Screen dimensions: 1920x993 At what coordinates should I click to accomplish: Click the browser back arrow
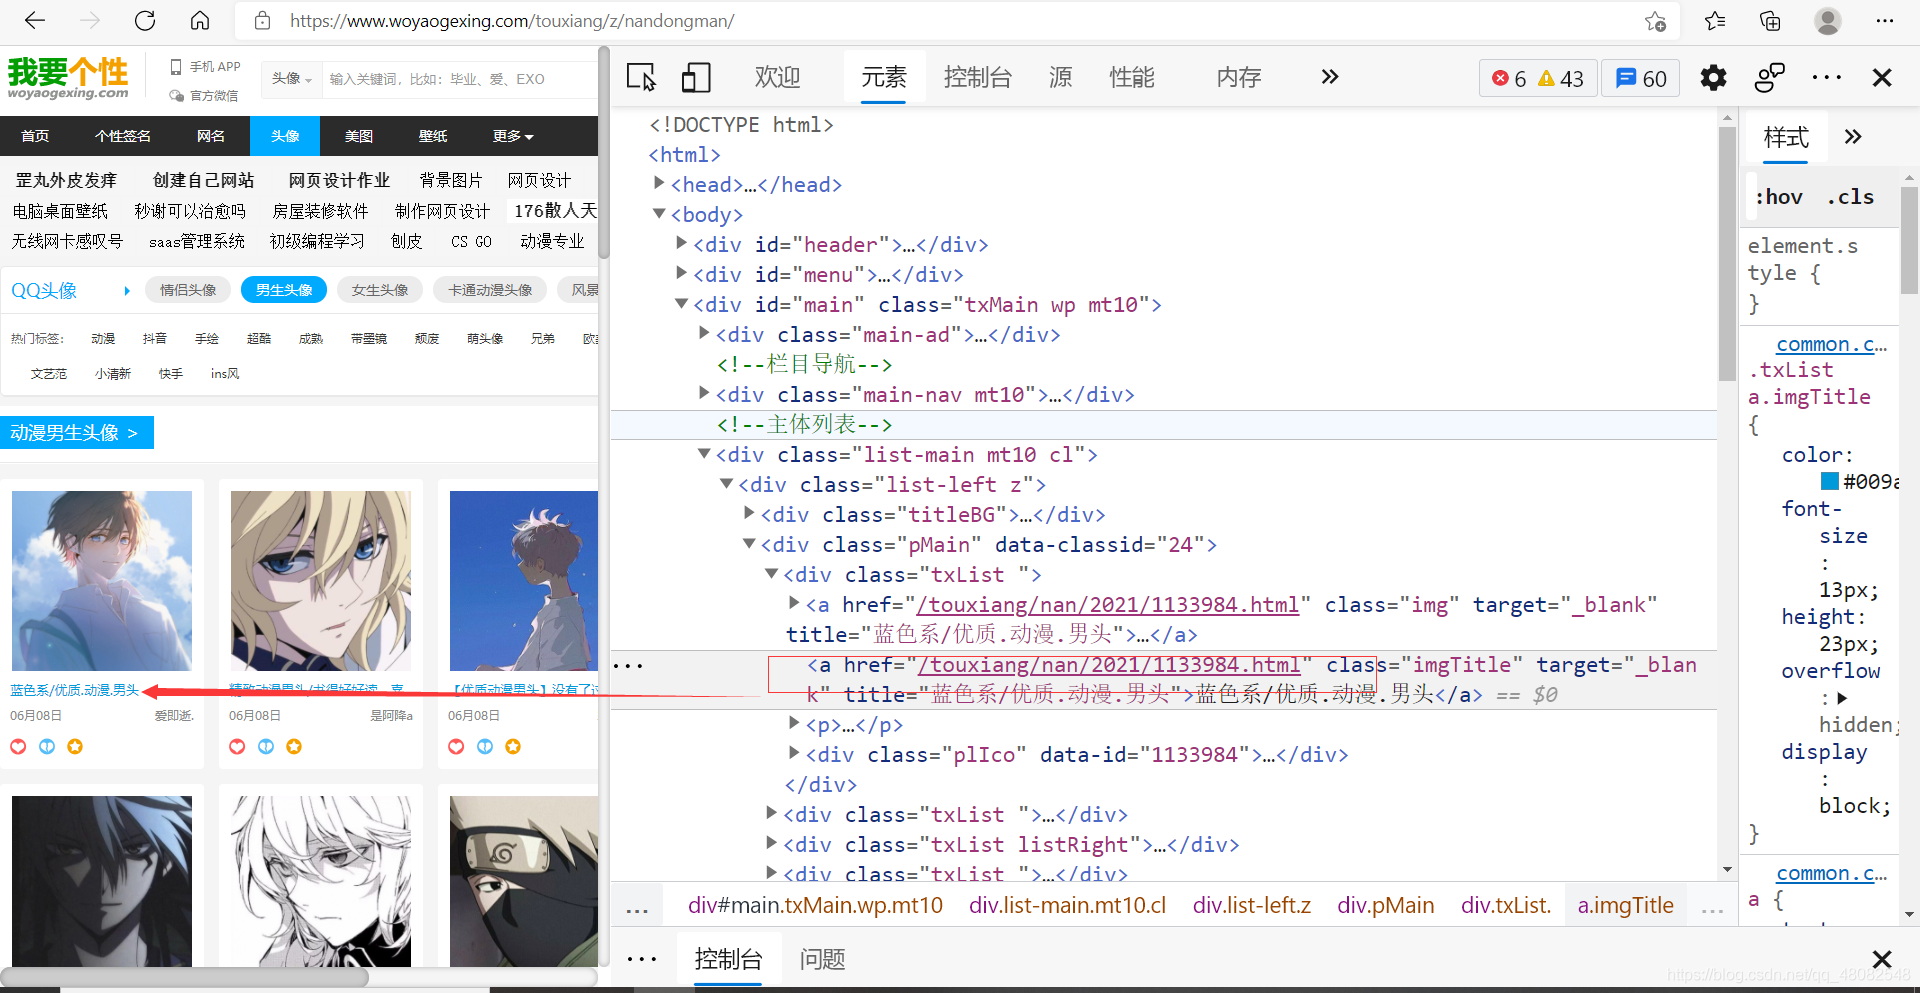click(35, 20)
